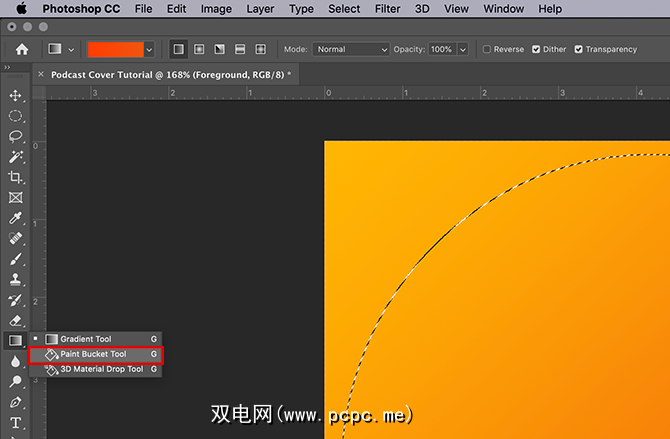Select the Crop tool

(15, 177)
